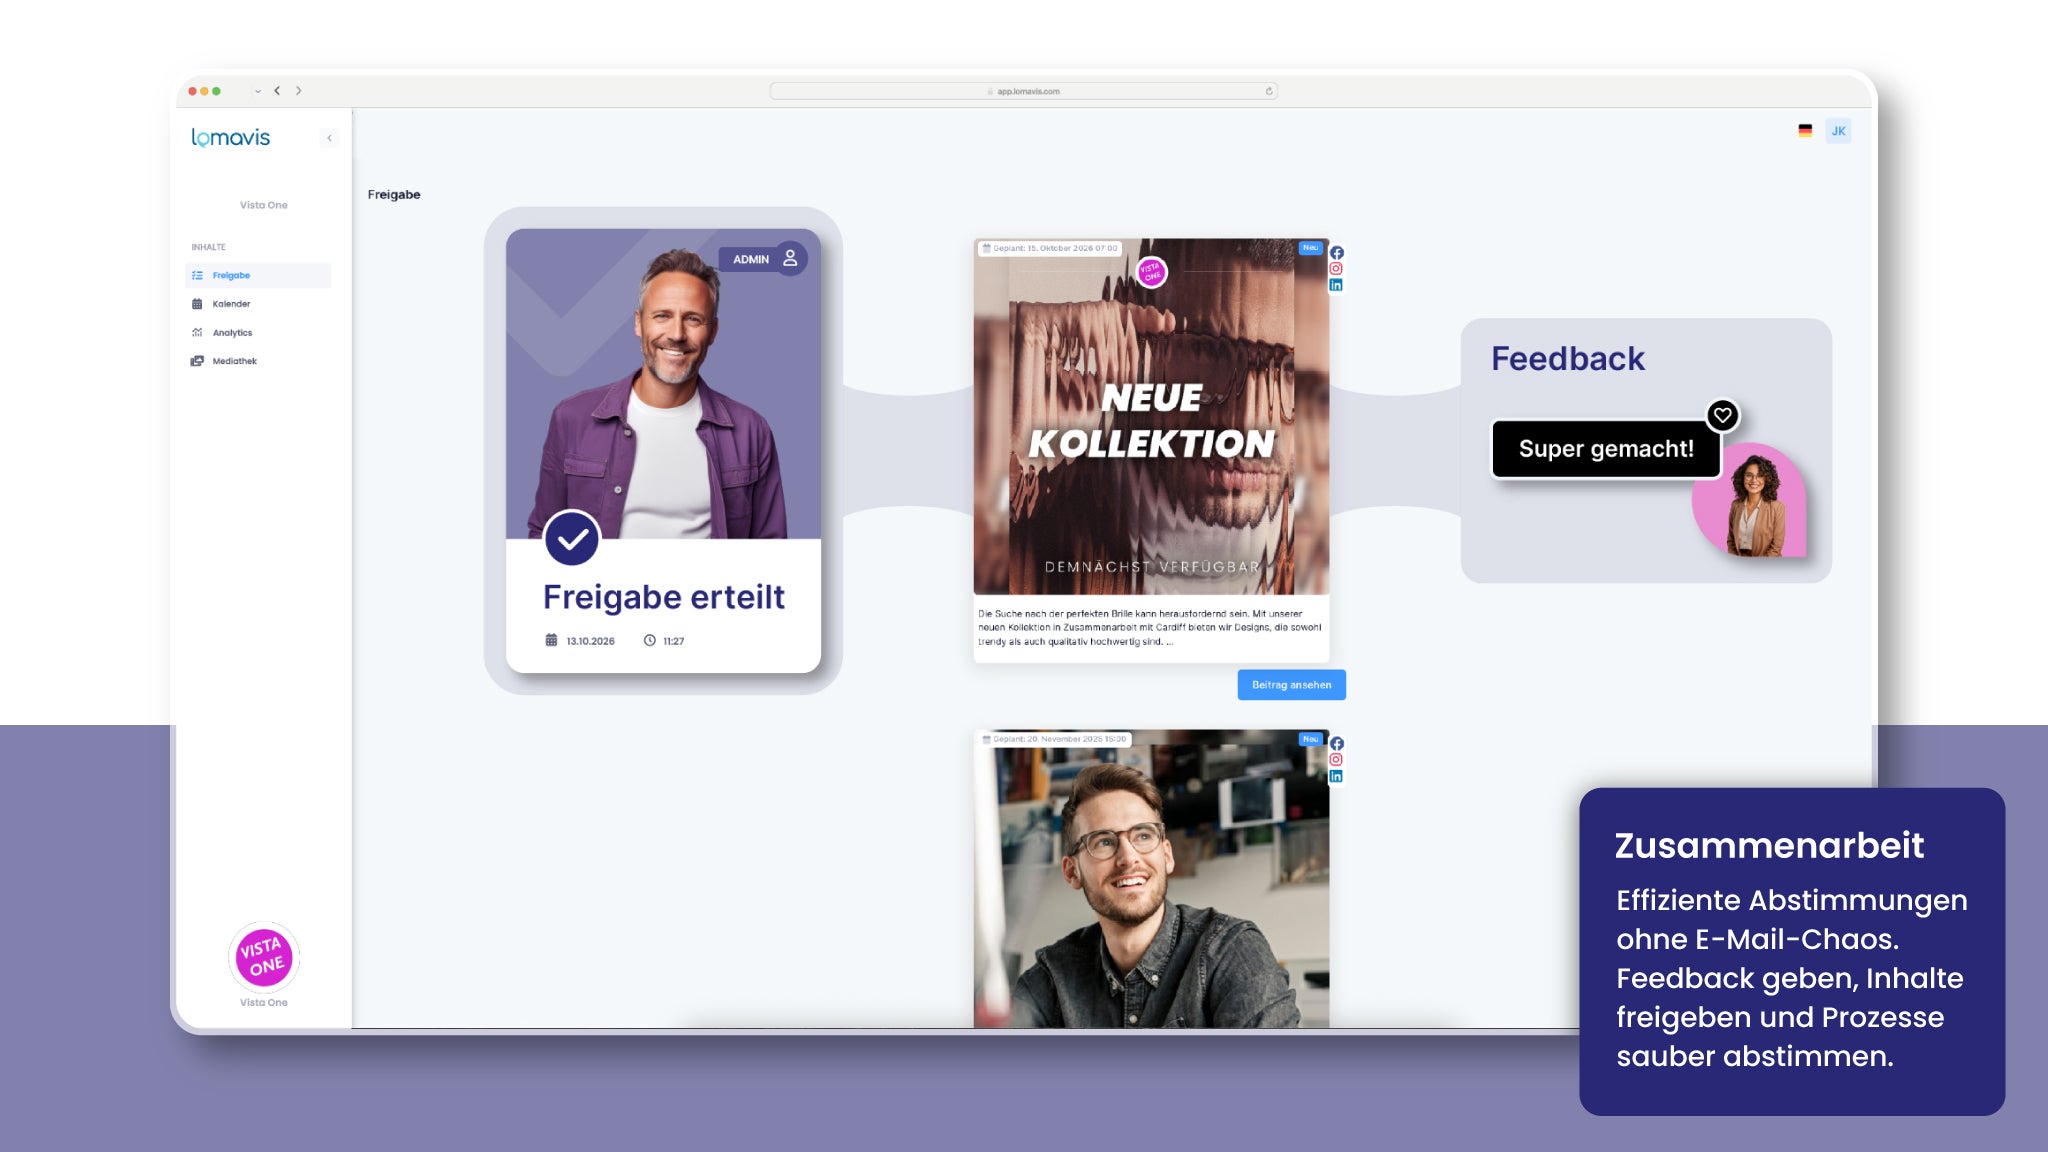The image size is (2048, 1152).
Task: Open Freigabe in the sidebar
Action: (x=231, y=275)
